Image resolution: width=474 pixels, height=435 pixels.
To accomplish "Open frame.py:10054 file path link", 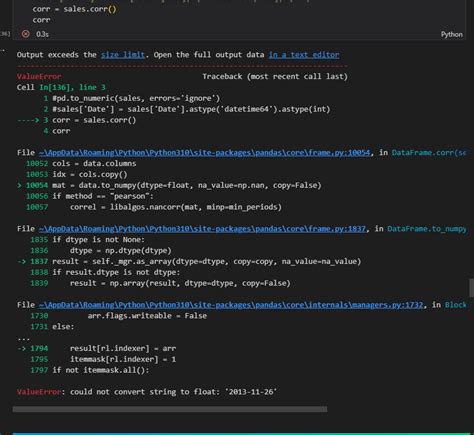I will click(204, 152).
